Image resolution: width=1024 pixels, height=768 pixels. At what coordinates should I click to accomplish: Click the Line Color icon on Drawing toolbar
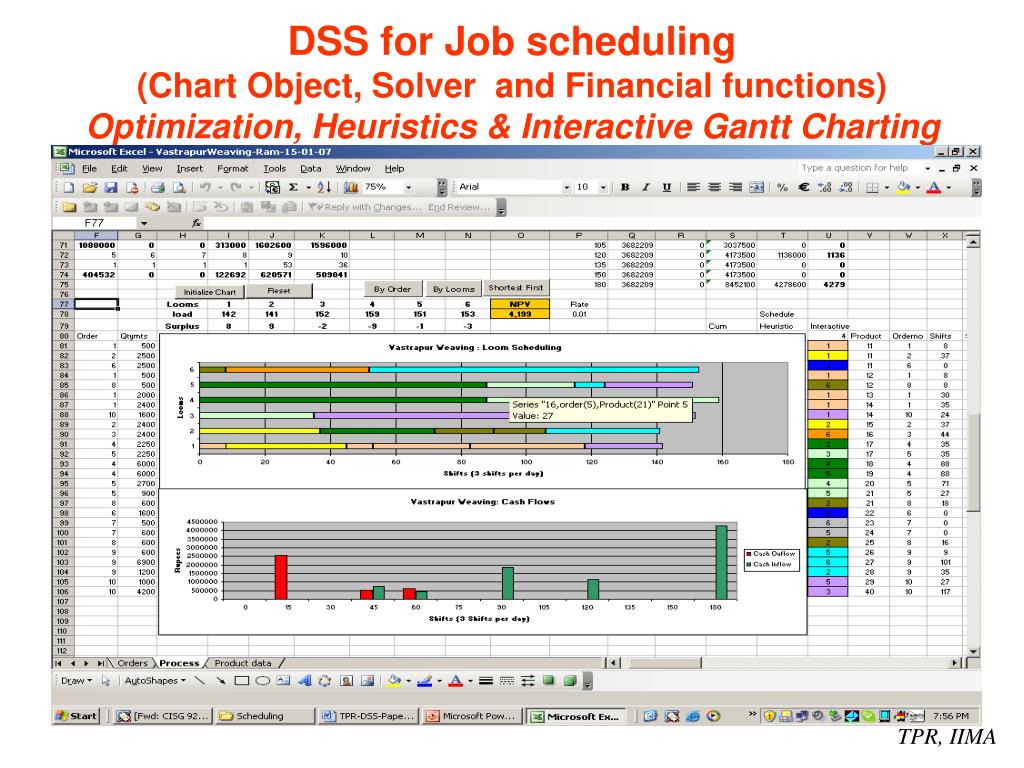424,680
